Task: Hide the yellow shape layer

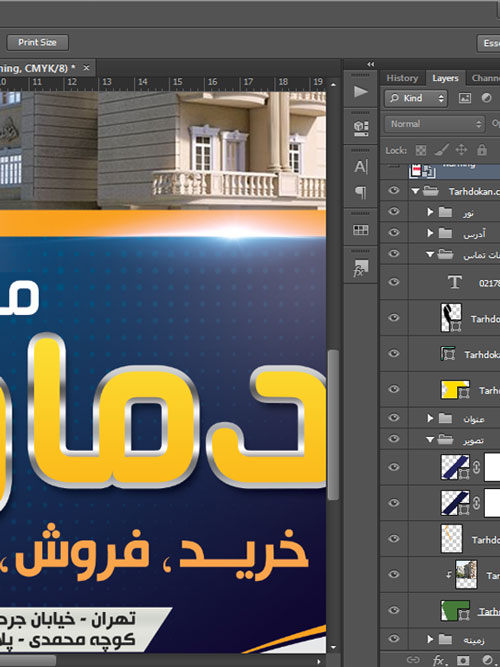Action: coord(394,389)
